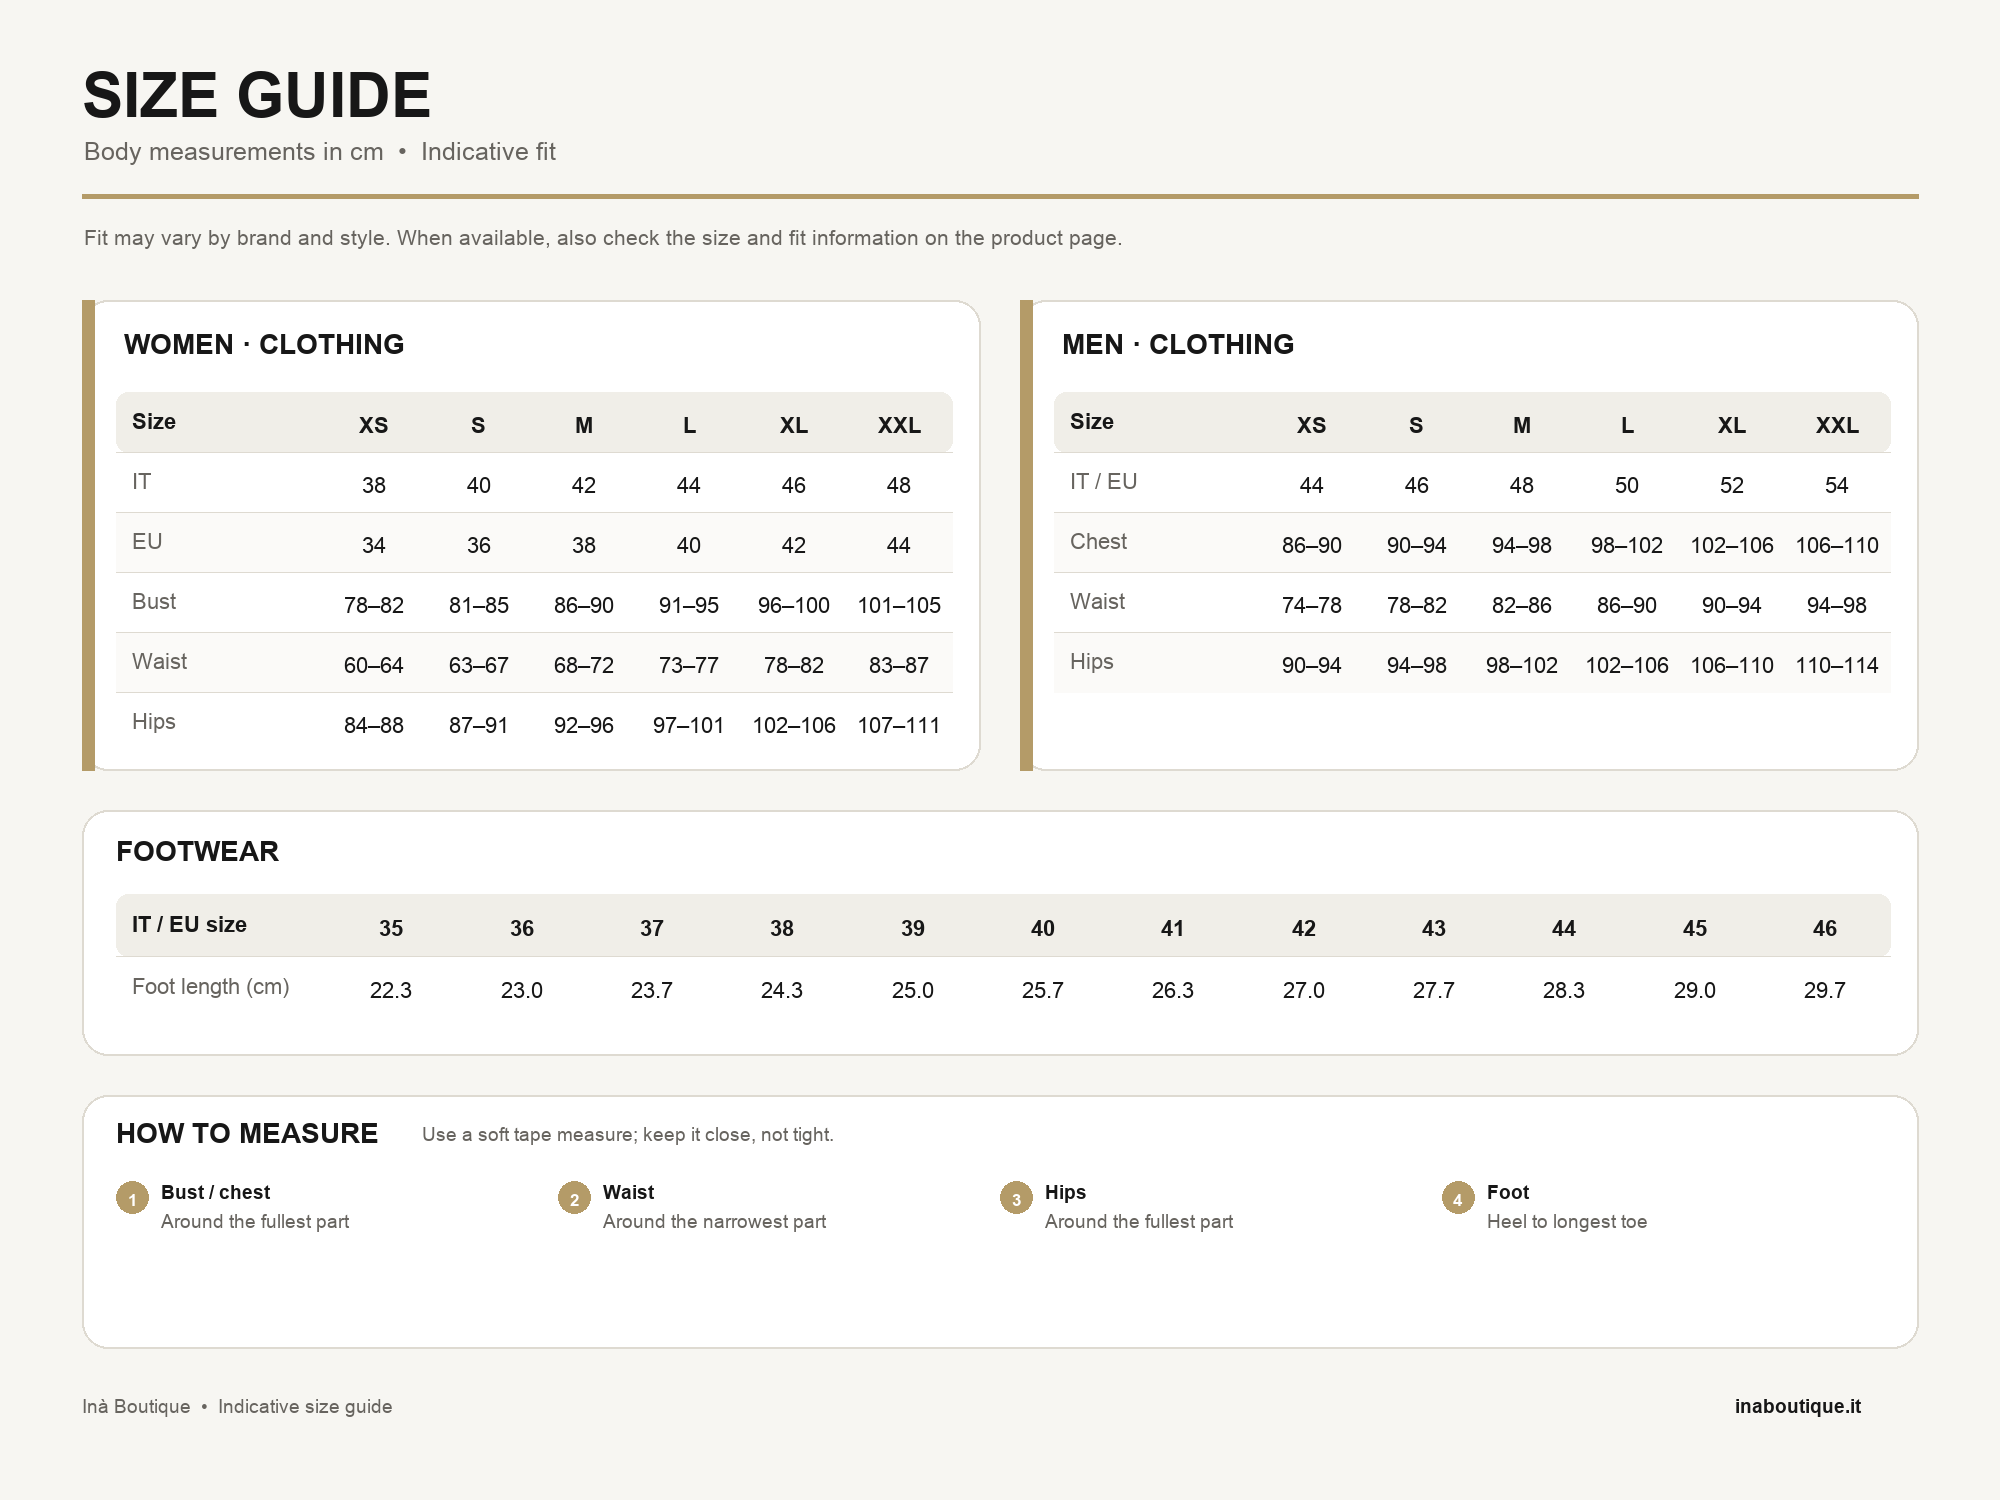
Task: Click footwear size 39 header
Action: [913, 928]
